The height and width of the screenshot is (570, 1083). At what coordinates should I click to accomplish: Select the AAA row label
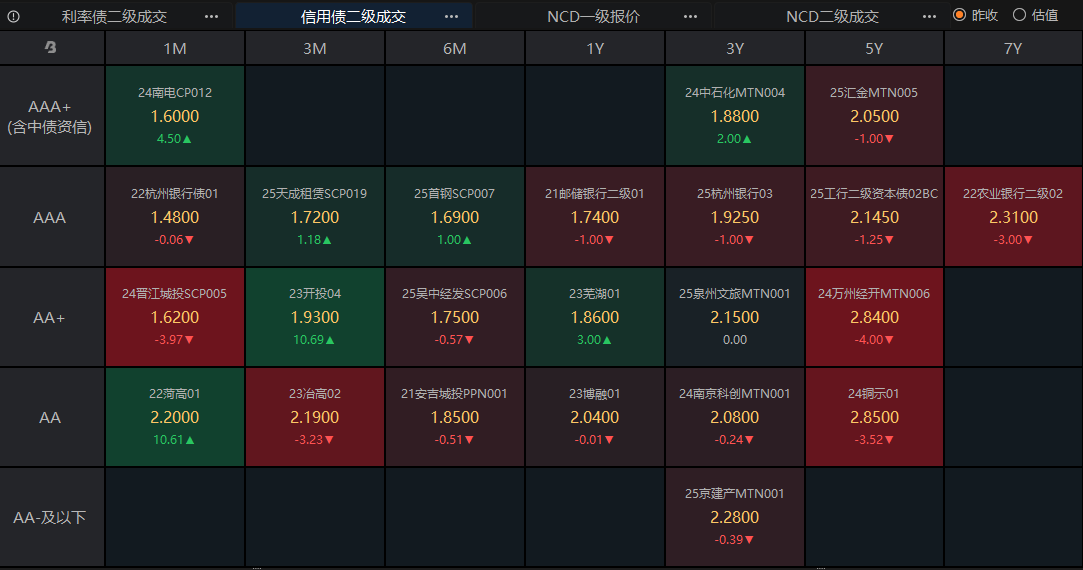coord(52,217)
